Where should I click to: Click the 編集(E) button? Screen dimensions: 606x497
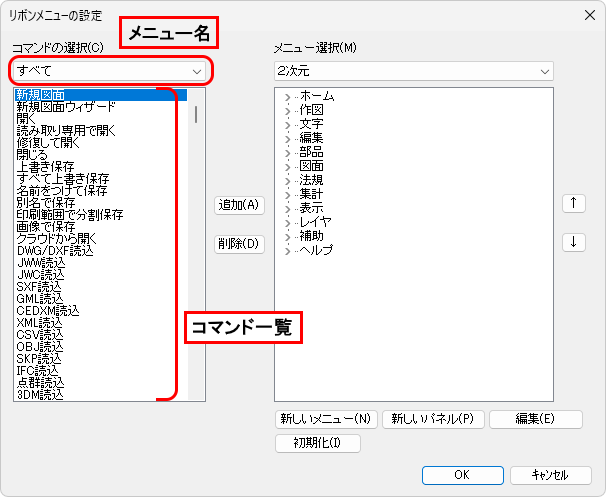(x=536, y=419)
